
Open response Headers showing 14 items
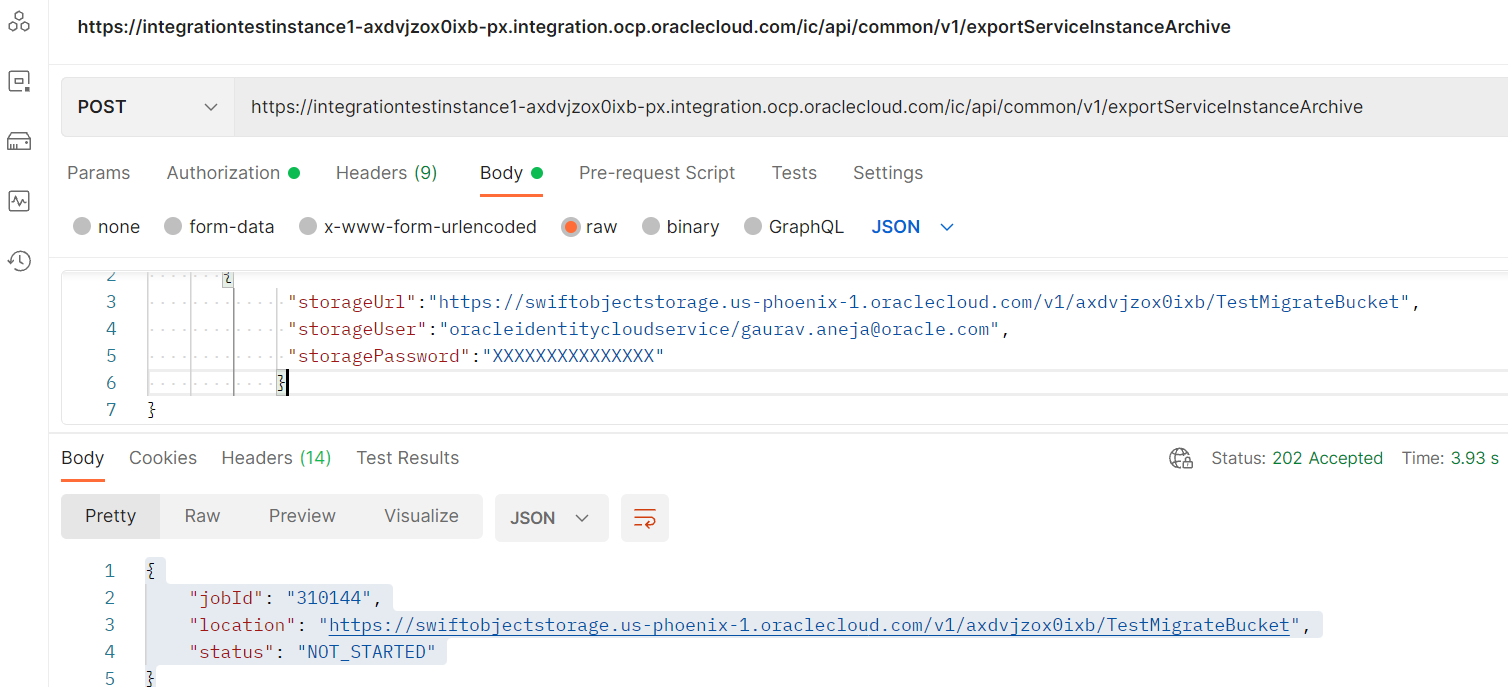point(276,457)
